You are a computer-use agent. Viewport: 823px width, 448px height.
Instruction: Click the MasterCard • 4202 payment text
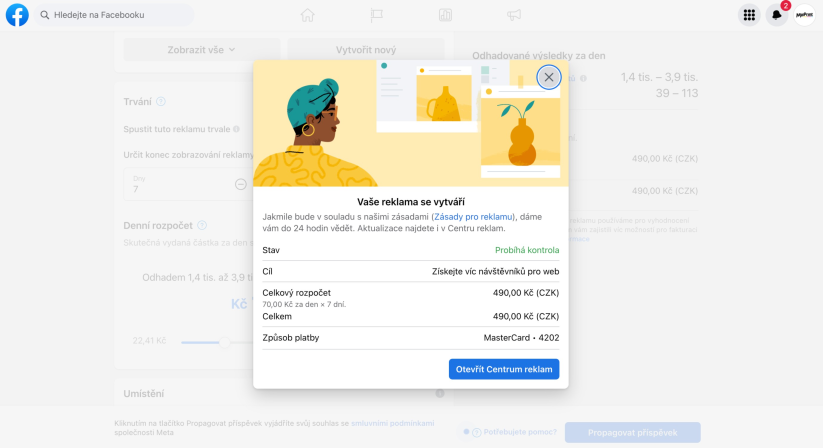(x=521, y=338)
